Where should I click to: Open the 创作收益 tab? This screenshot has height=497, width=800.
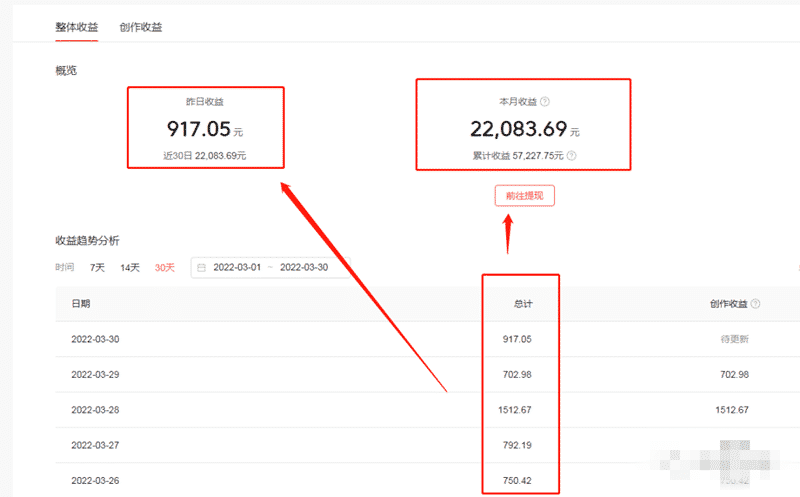141,27
